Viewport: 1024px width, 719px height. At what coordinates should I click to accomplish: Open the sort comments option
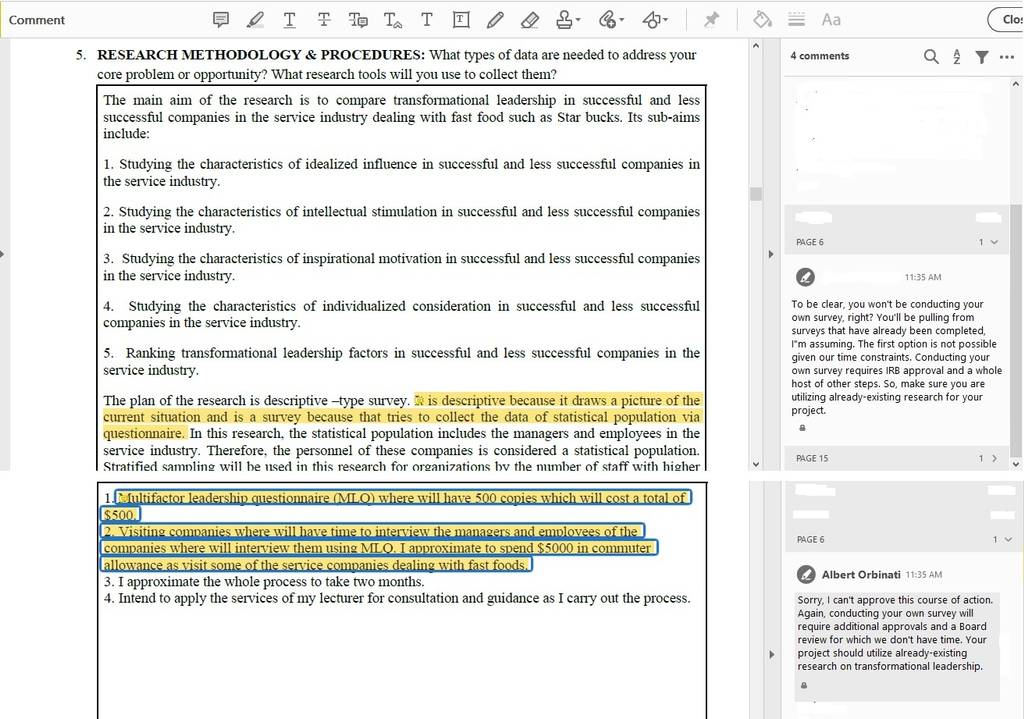[957, 57]
